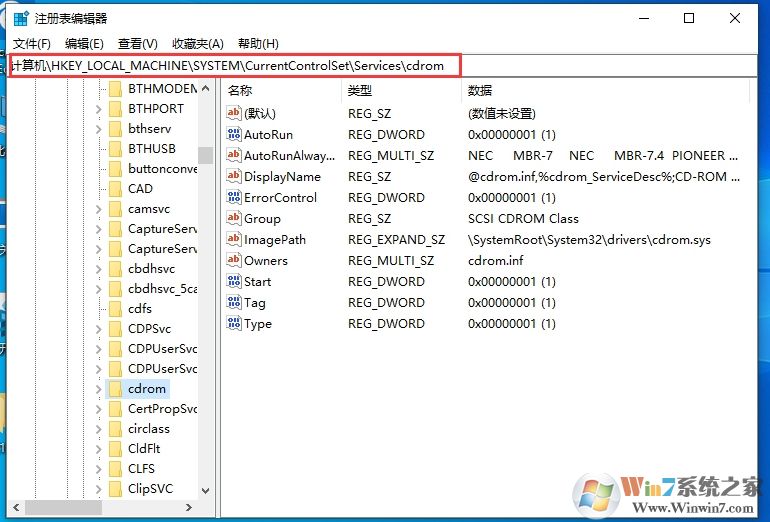Open the 文件(F) menu
770x522 pixels.
point(32,44)
